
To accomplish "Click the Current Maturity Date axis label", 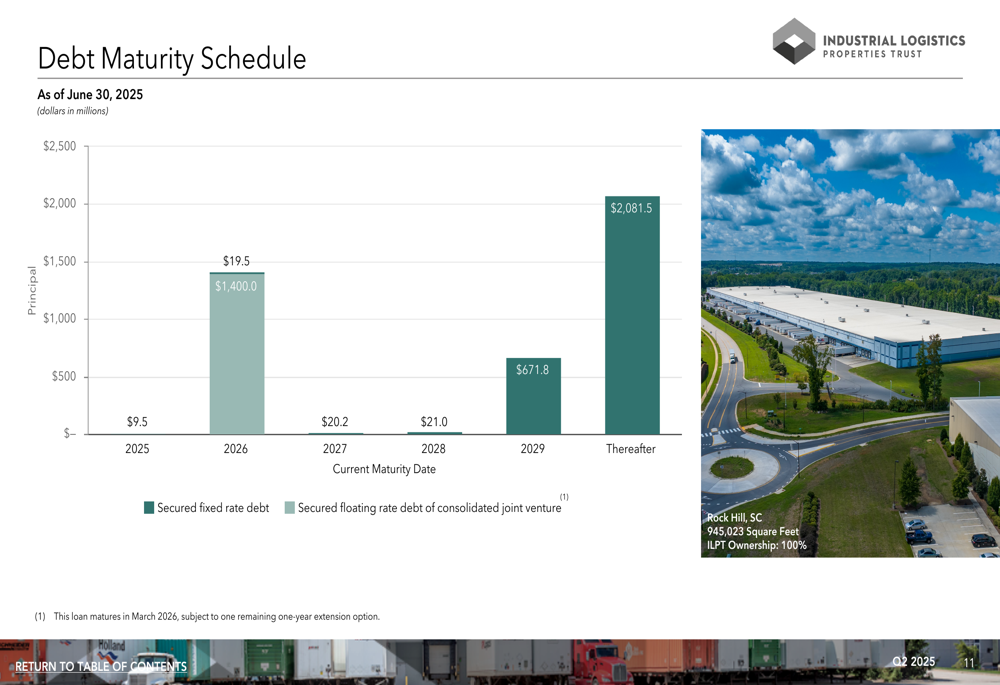I will click(384, 469).
